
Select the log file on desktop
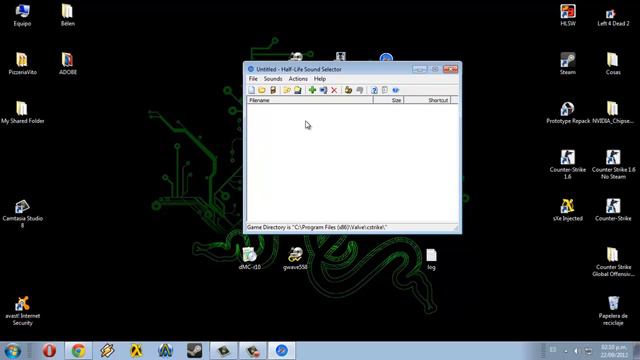tap(431, 259)
